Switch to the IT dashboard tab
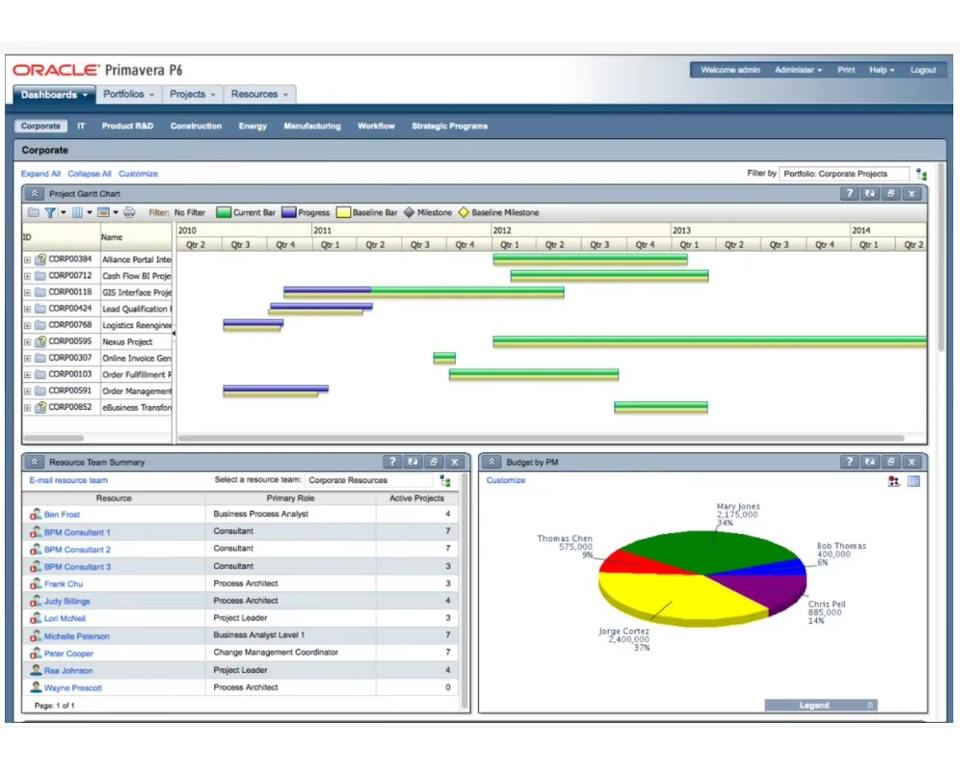The image size is (960, 768). pos(81,126)
